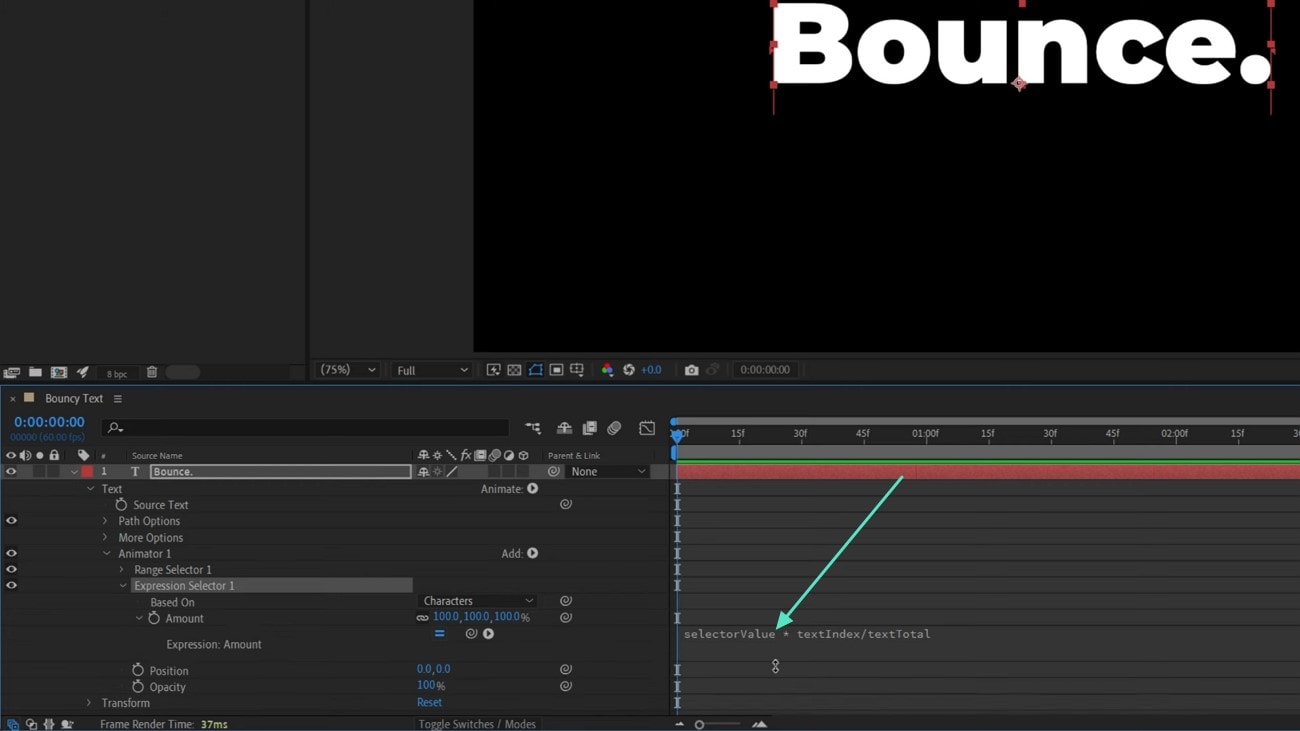Expand In/Out/Duration pane icon

pyautogui.click(x=48, y=724)
